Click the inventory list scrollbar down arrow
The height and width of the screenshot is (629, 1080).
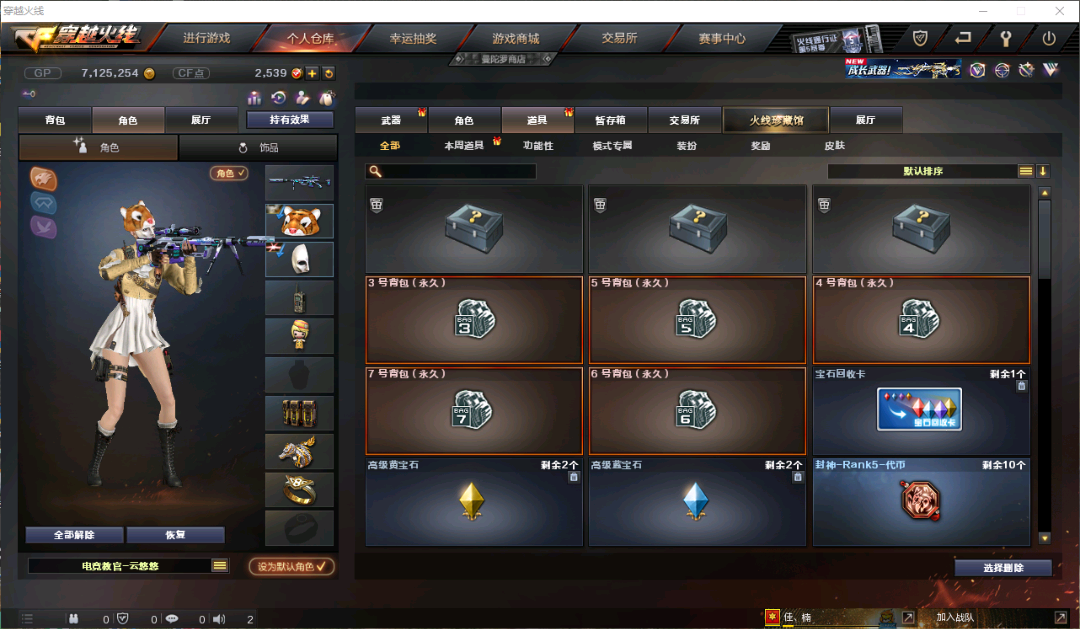[x=1045, y=538]
